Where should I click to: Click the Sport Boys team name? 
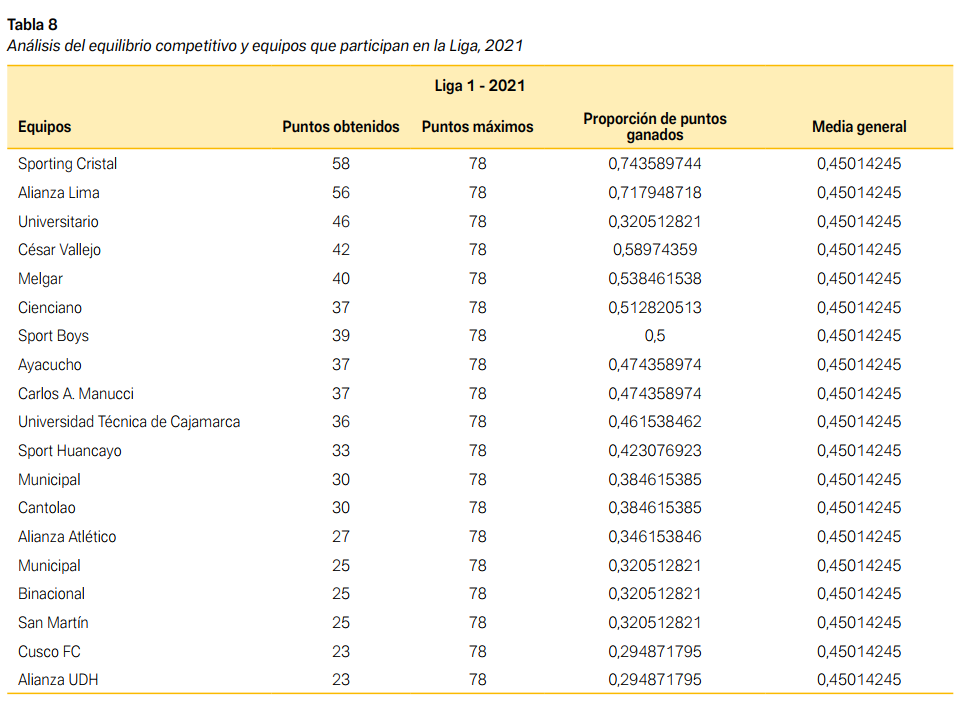(x=53, y=336)
